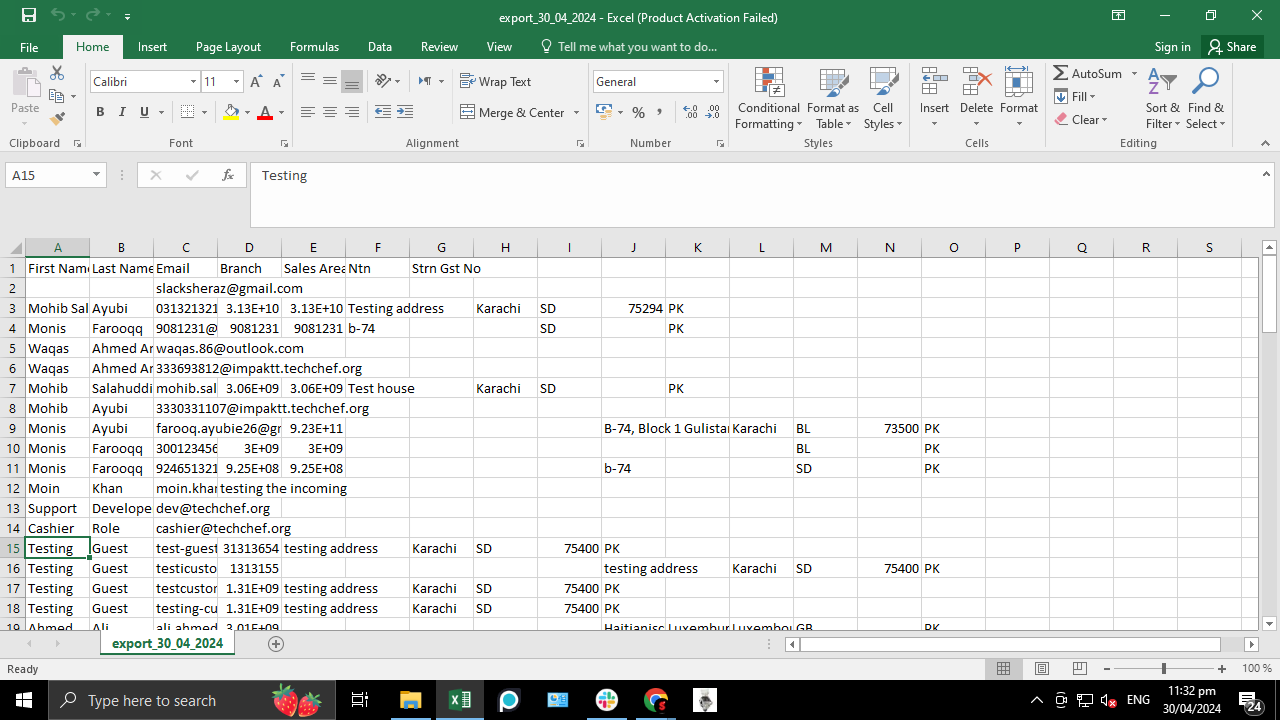This screenshot has height=720, width=1280.
Task: Open Conditional Formatting menu
Action: [768, 98]
